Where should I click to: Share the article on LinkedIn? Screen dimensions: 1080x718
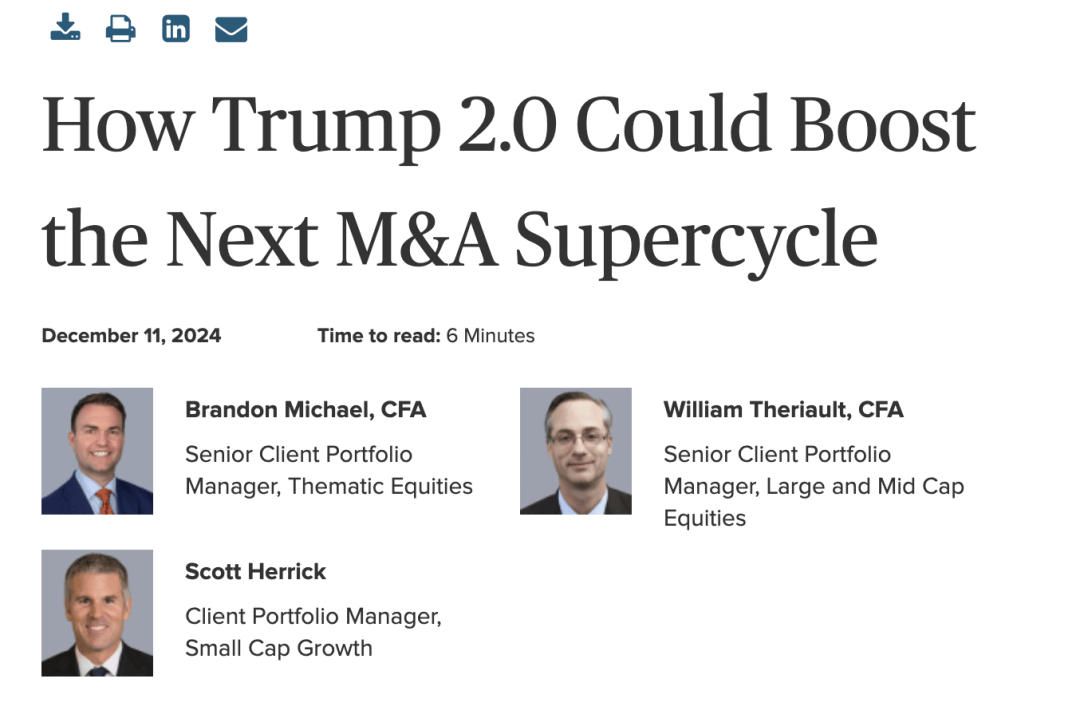tap(176, 29)
